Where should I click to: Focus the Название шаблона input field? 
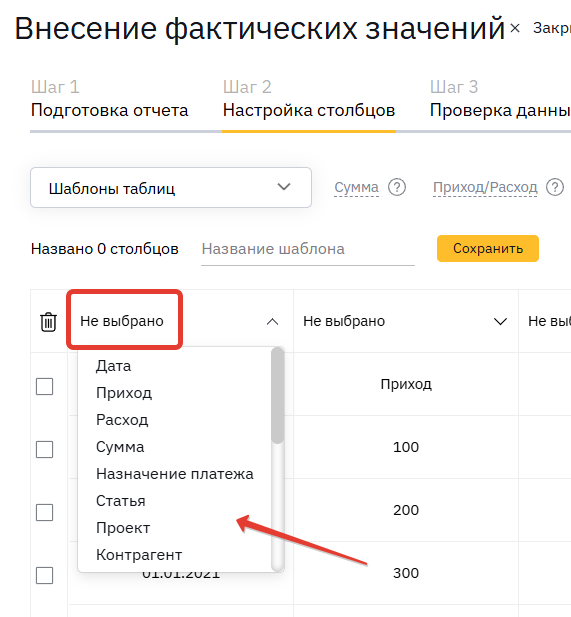coord(308,249)
